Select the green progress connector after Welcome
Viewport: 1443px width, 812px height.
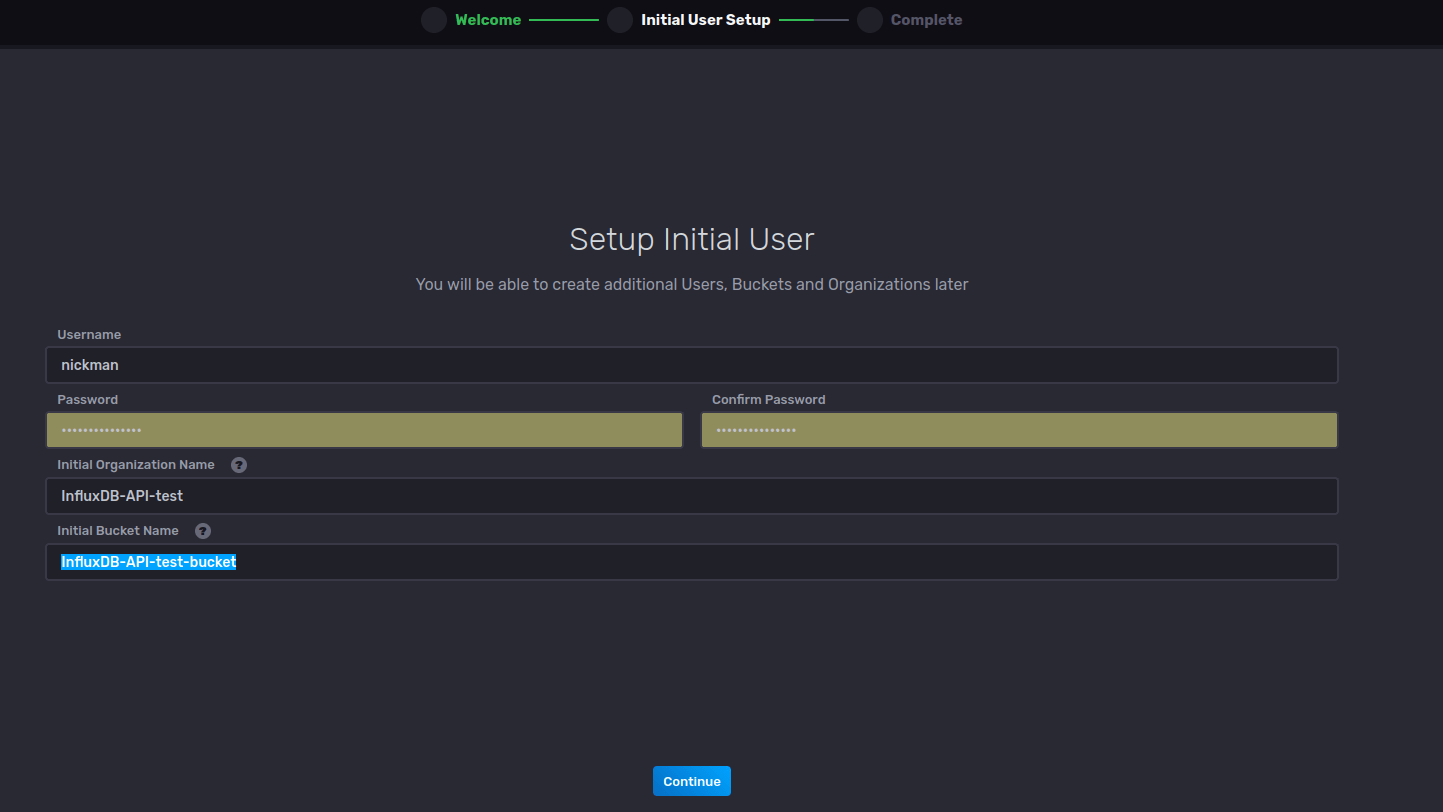tap(564, 20)
